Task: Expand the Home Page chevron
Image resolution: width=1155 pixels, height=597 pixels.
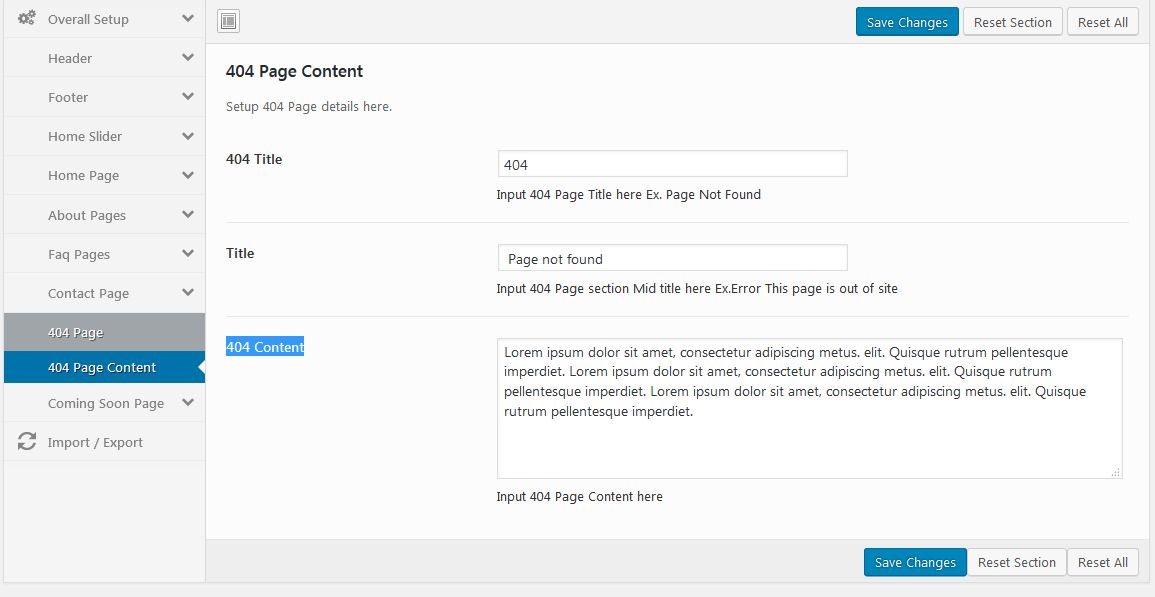Action: tap(187, 175)
